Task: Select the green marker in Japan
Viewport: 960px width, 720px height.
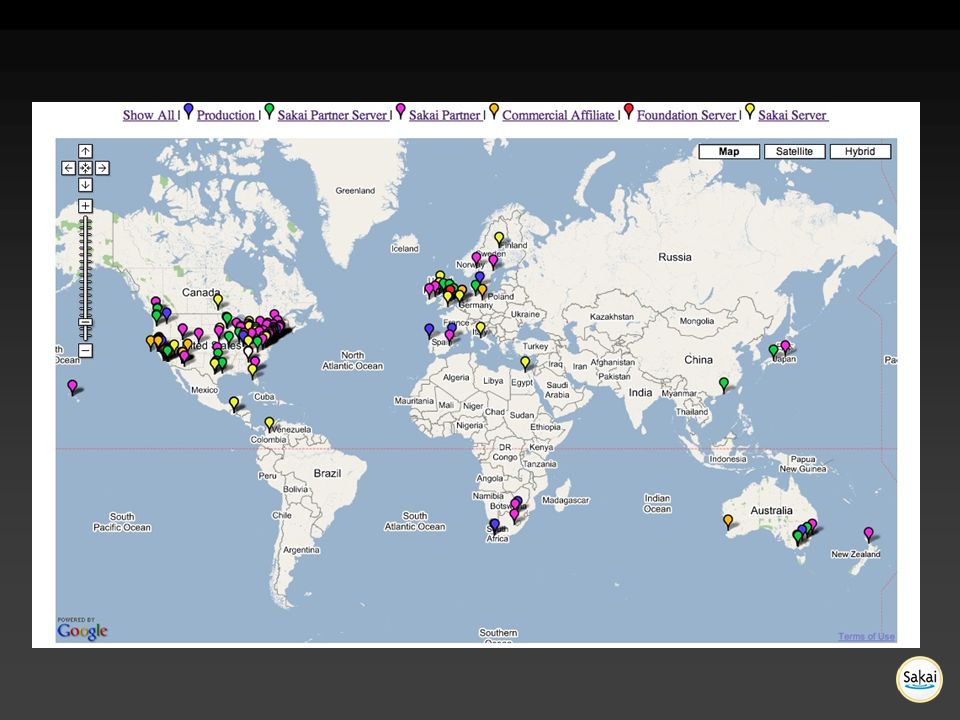Action: [x=773, y=351]
